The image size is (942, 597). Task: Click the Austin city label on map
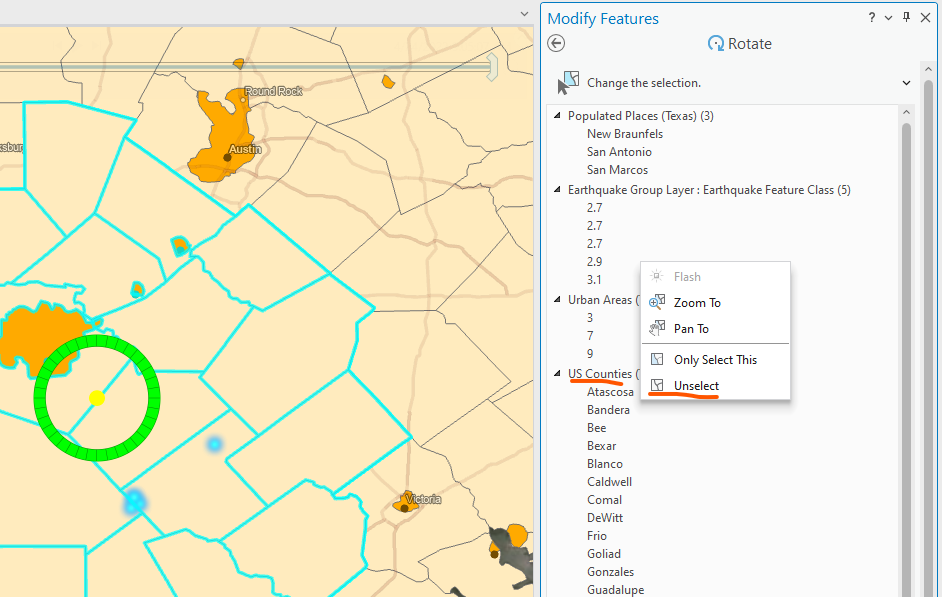(x=245, y=149)
